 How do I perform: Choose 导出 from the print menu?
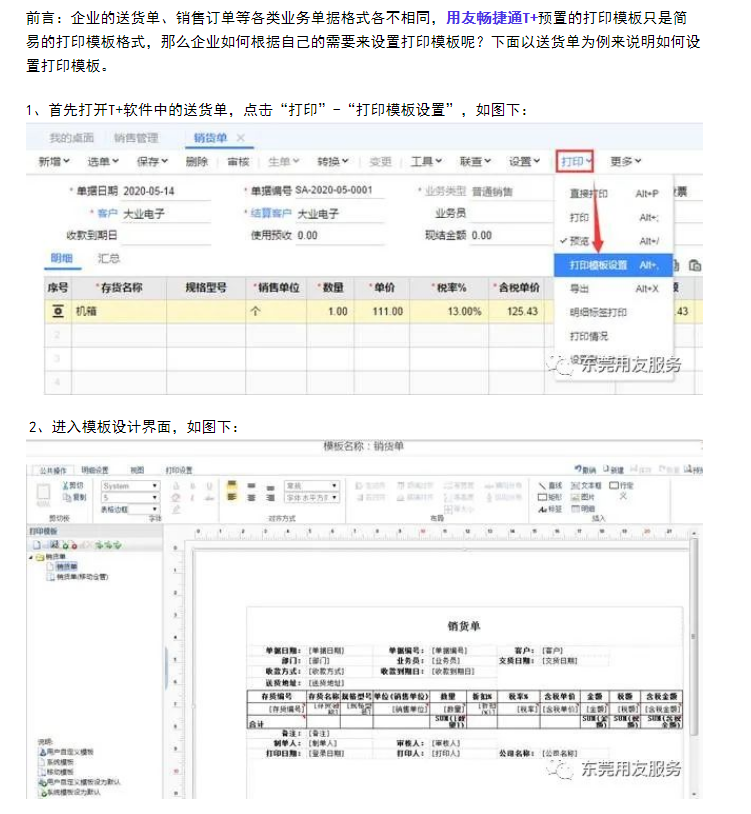coord(614,289)
